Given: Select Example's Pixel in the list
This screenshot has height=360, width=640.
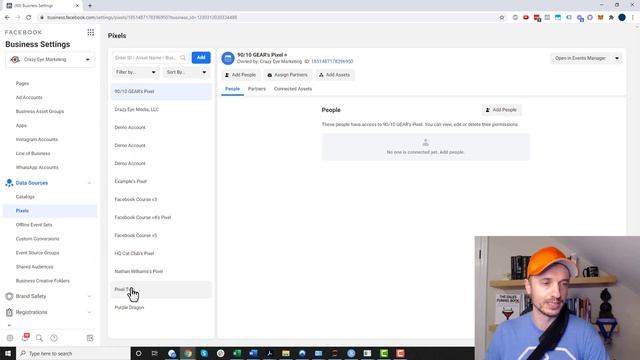Looking at the screenshot, I should click(x=161, y=181).
